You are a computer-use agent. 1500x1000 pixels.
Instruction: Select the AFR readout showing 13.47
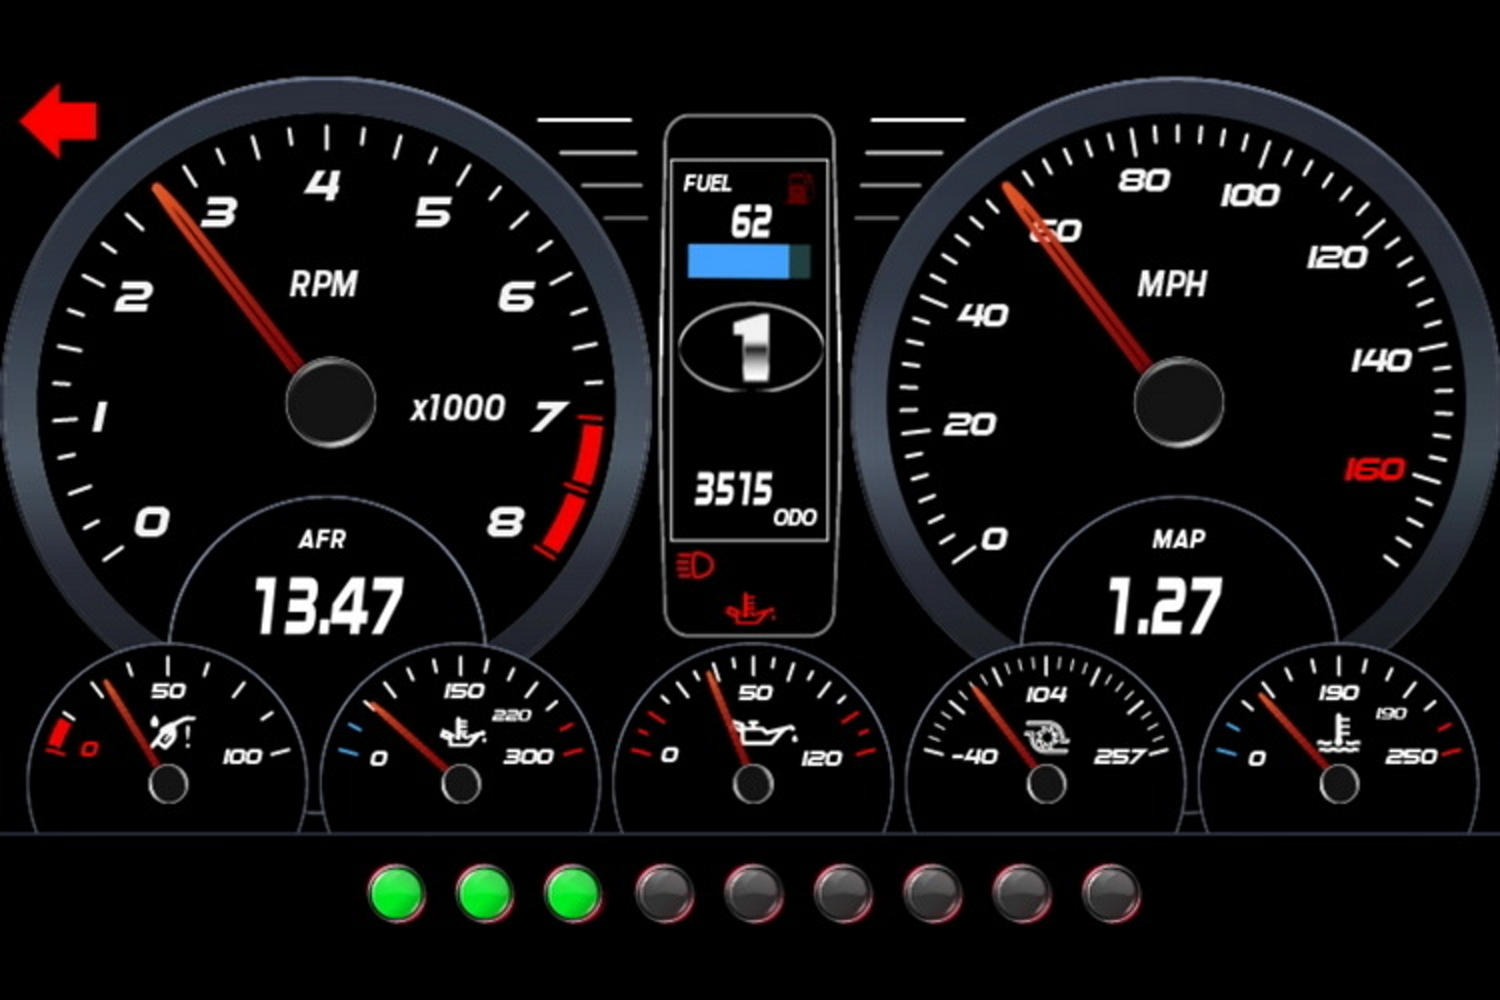[x=328, y=606]
